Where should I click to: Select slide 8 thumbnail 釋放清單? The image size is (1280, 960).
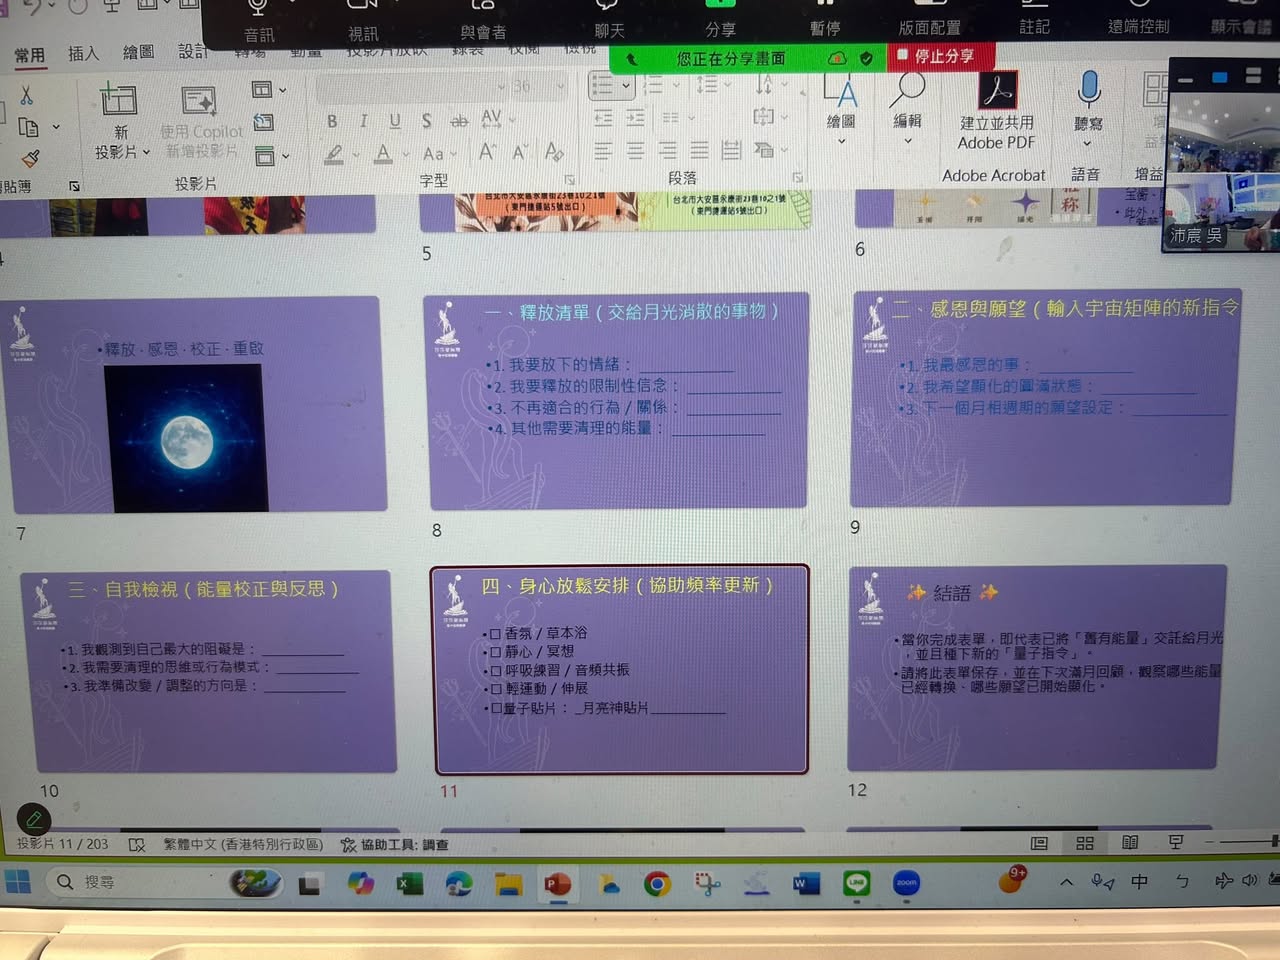[618, 401]
